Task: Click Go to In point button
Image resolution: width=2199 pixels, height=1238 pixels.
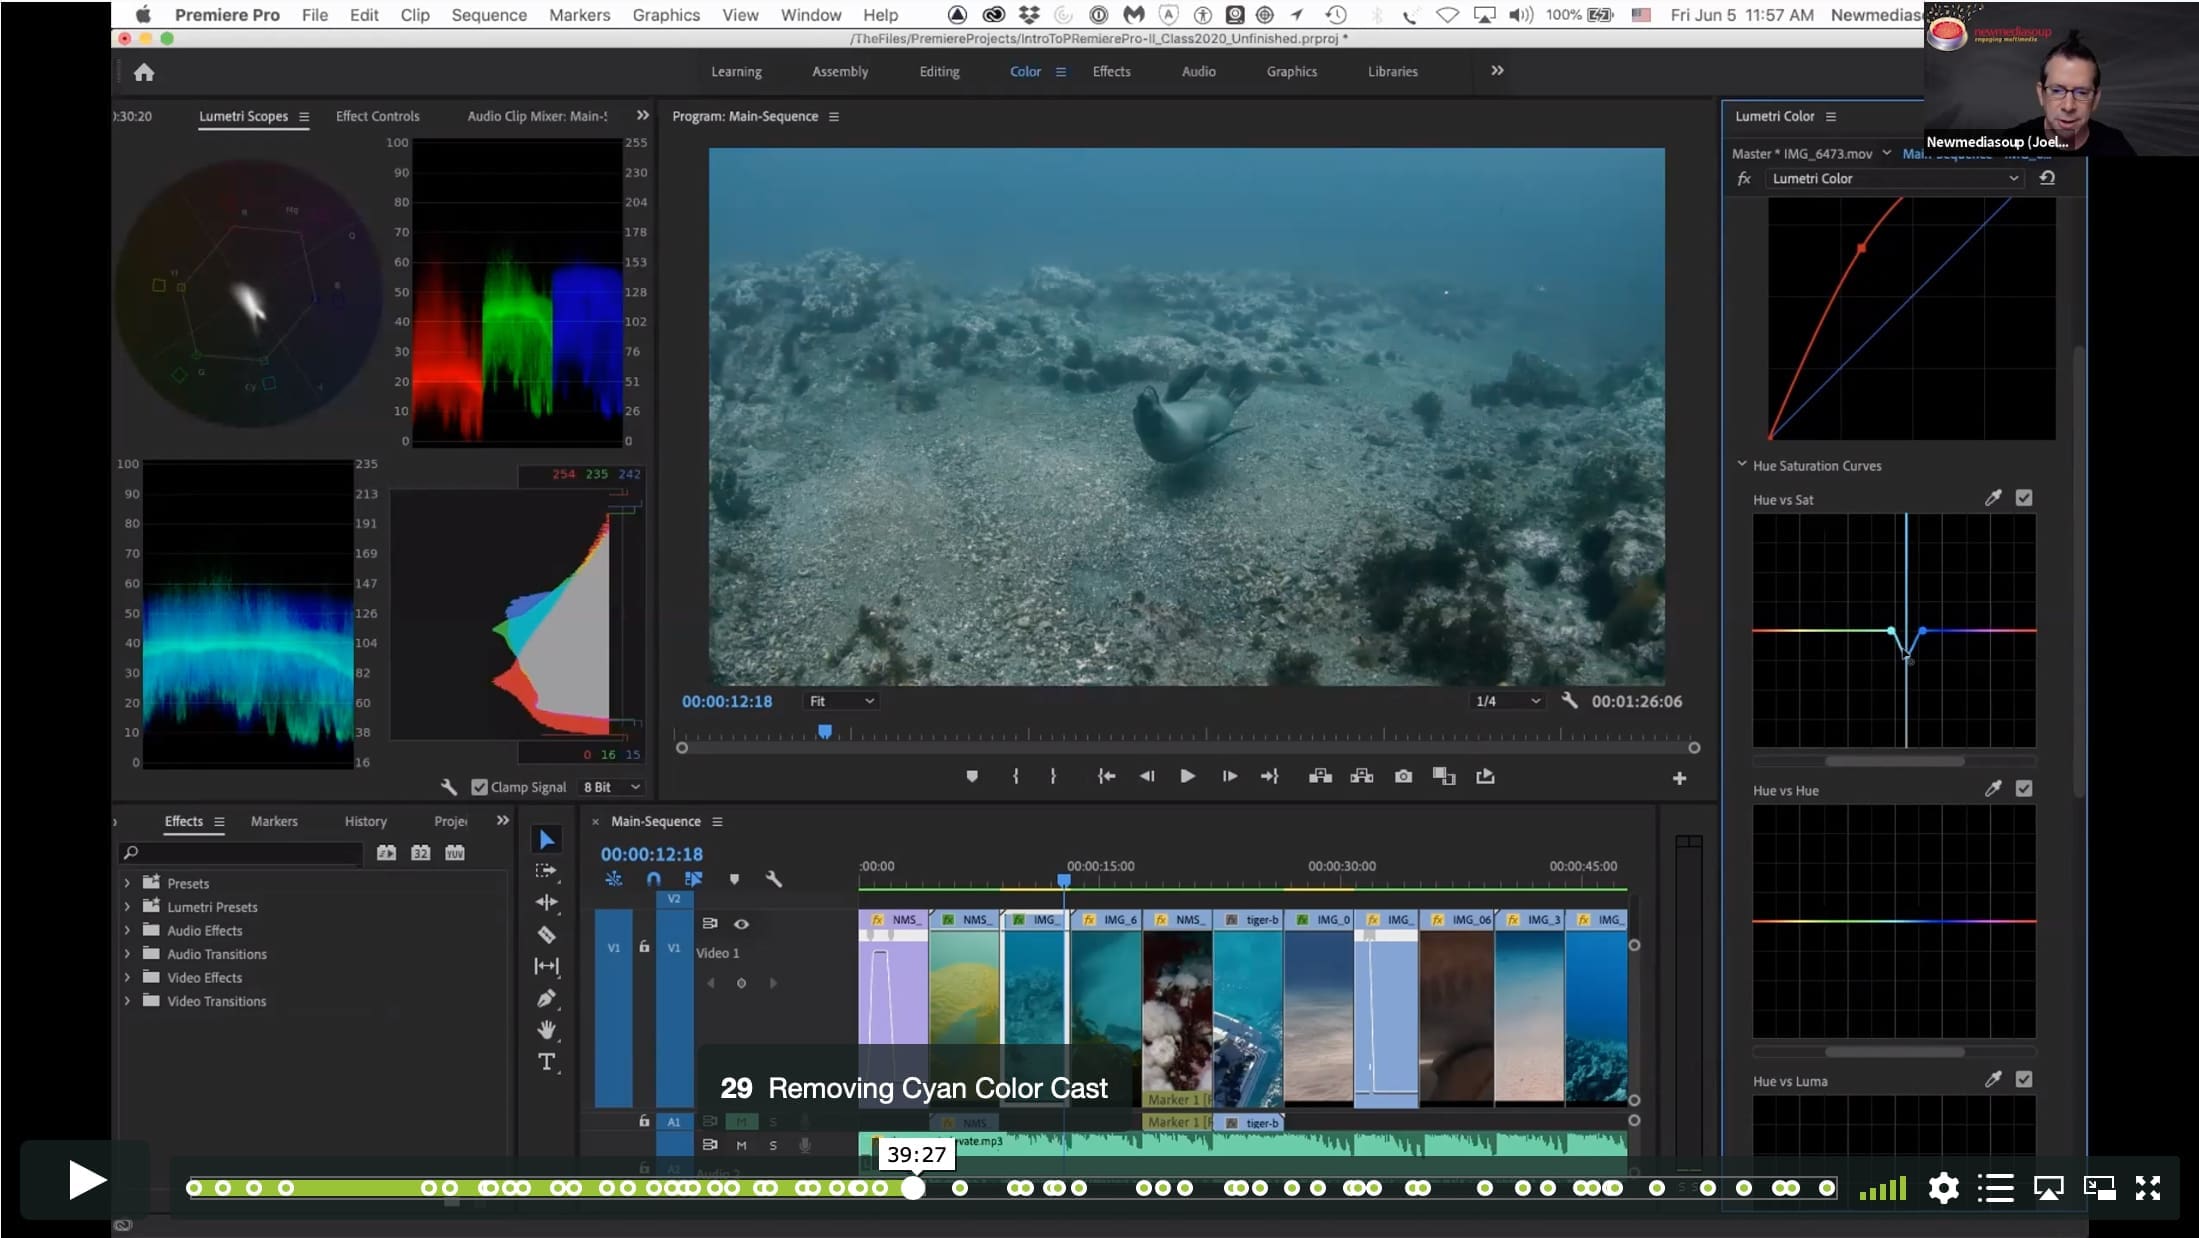Action: tap(1106, 776)
